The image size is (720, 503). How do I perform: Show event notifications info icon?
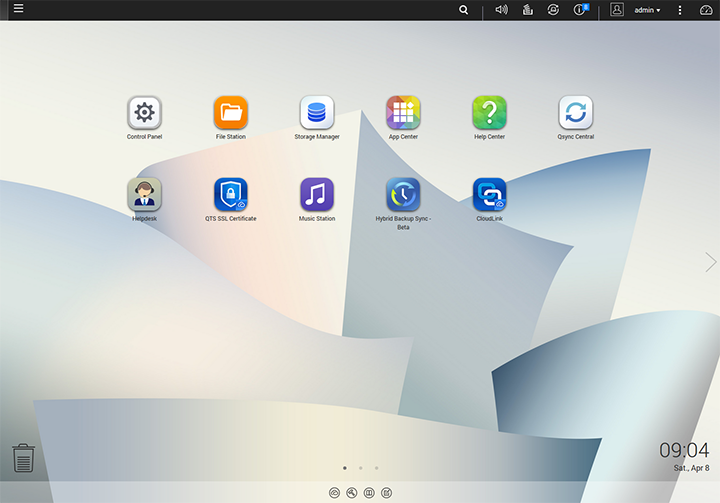click(579, 10)
